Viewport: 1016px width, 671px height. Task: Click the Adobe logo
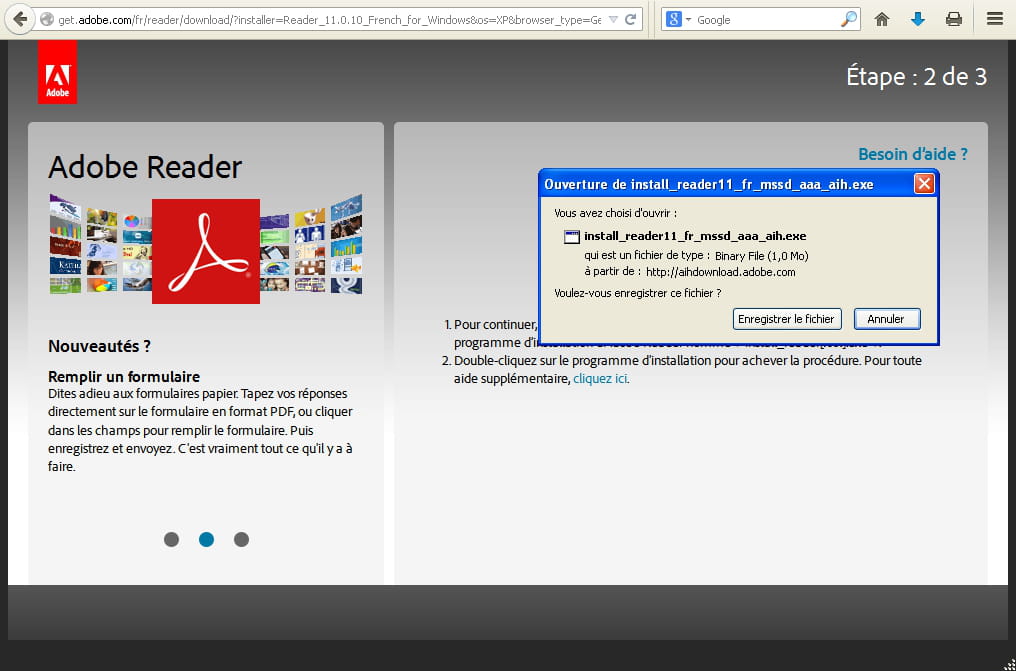click(x=57, y=72)
